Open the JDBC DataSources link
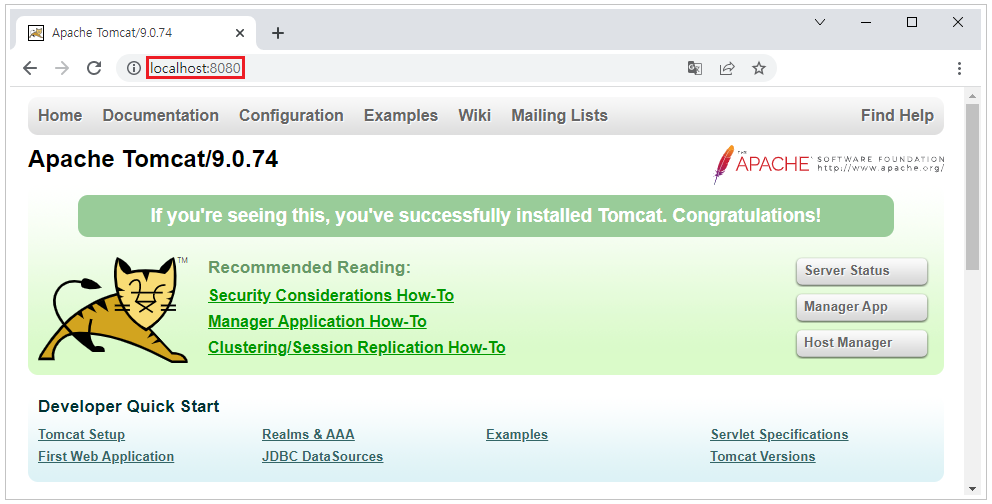992x504 pixels. tap(323, 456)
